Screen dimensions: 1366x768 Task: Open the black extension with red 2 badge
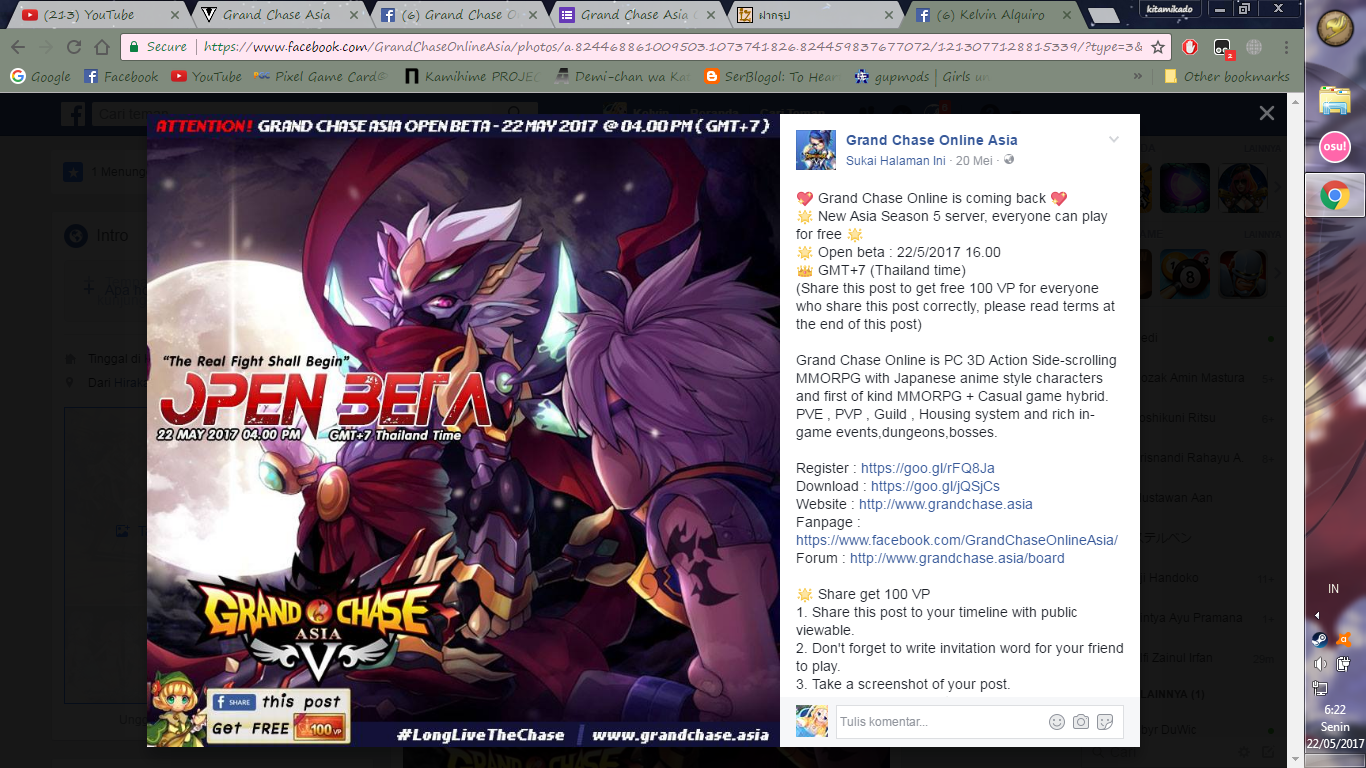pos(1222,48)
